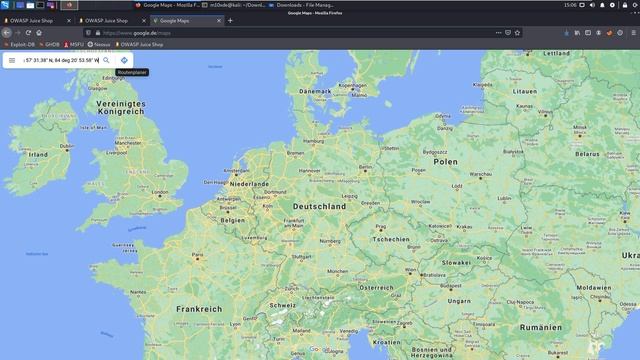
Task: Click the Vereinigtes Königreich map label
Action: (x=121, y=107)
